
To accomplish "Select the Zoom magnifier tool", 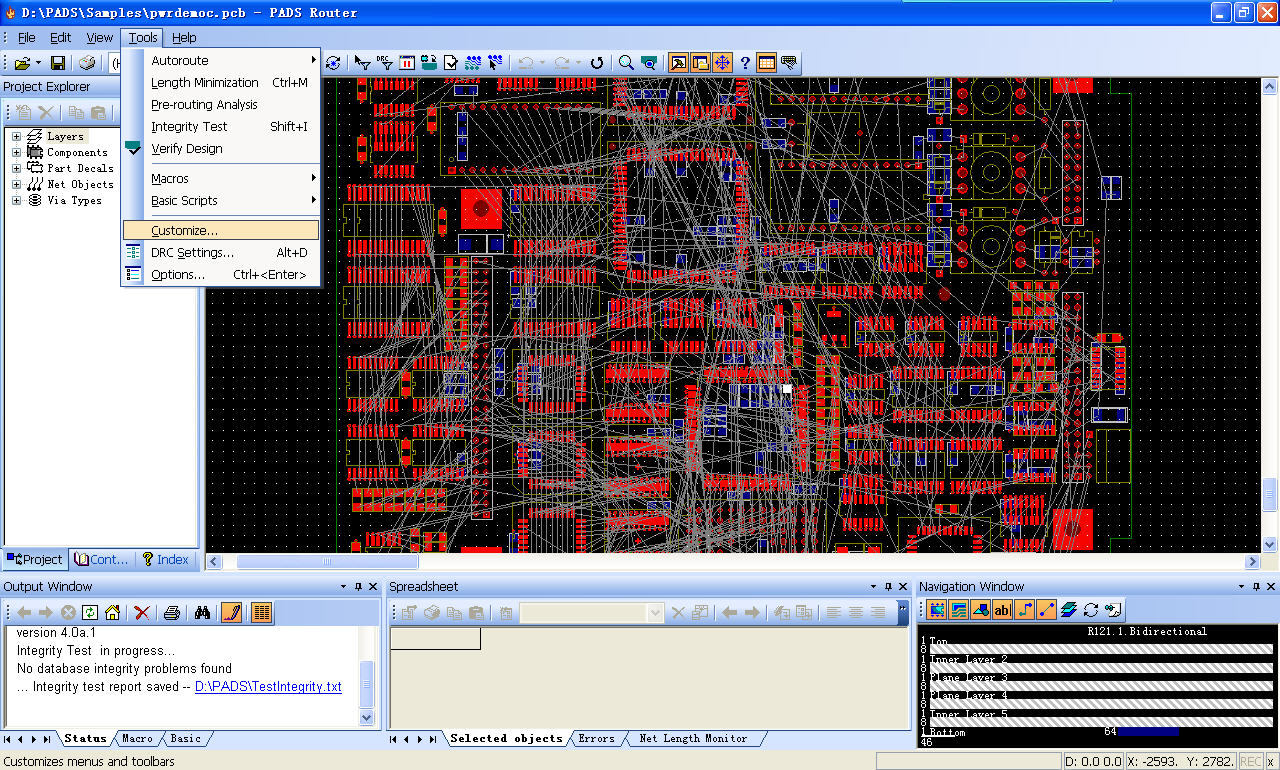I will pos(626,63).
